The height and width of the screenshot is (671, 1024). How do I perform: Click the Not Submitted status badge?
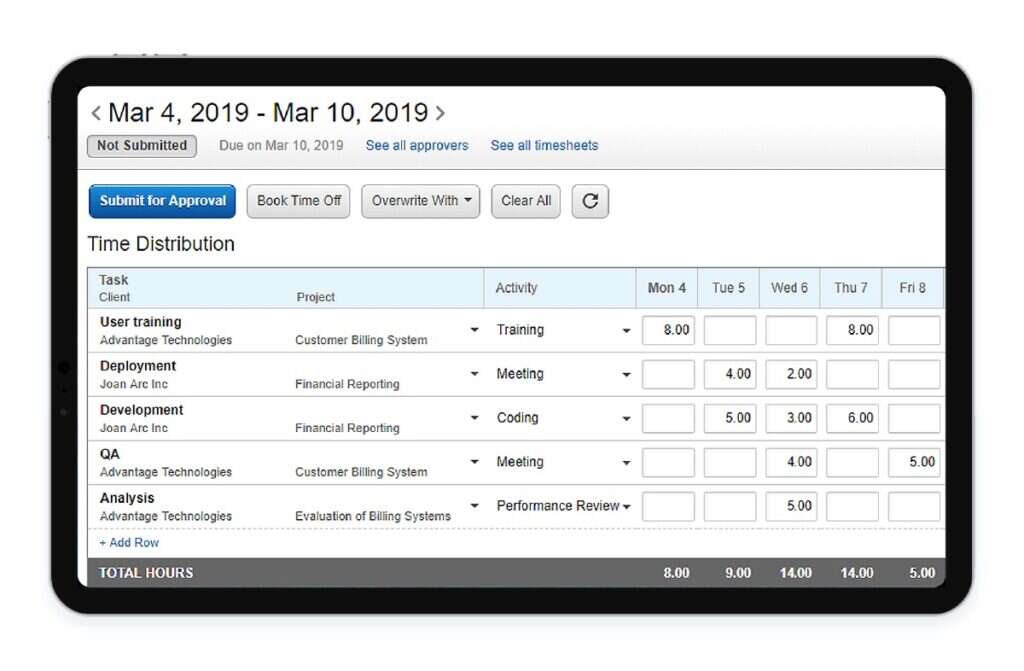(141, 145)
